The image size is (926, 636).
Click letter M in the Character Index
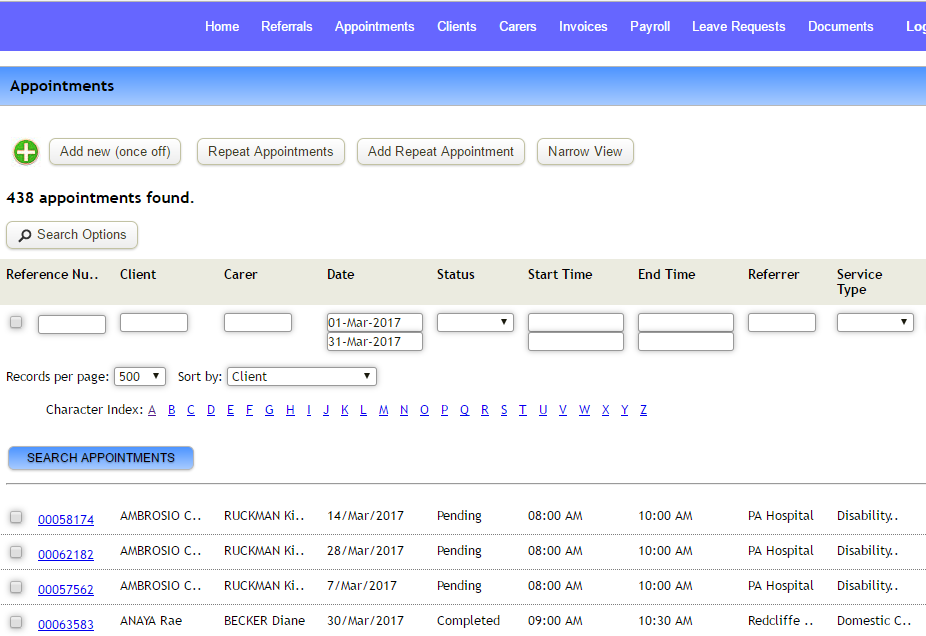(383, 409)
